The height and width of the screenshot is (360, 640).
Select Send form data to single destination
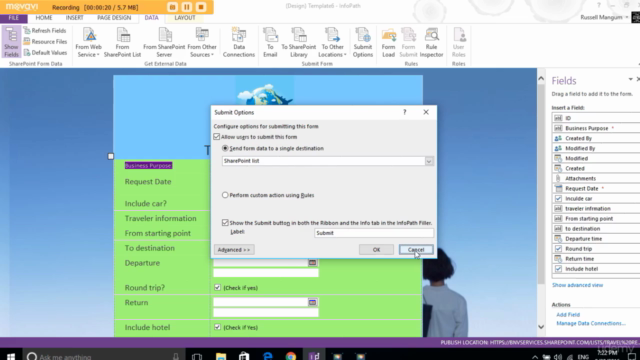(x=225, y=148)
